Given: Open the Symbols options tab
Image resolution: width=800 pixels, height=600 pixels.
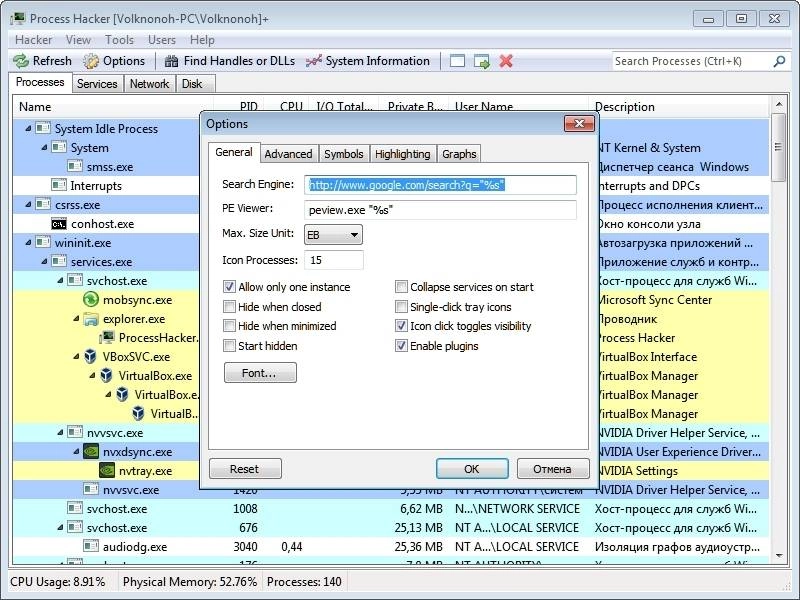Looking at the screenshot, I should tap(344, 154).
